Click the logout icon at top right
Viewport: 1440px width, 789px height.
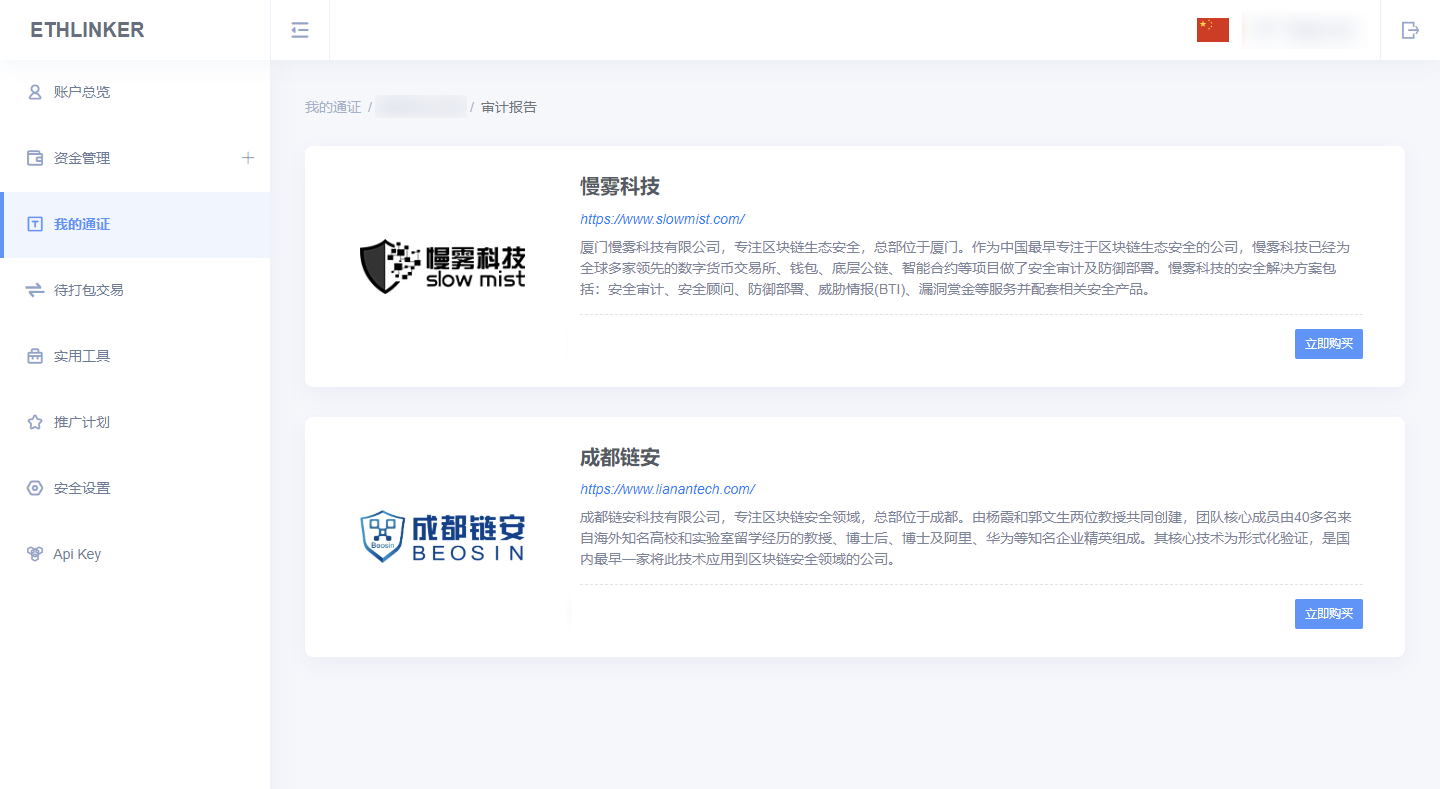[x=1410, y=30]
